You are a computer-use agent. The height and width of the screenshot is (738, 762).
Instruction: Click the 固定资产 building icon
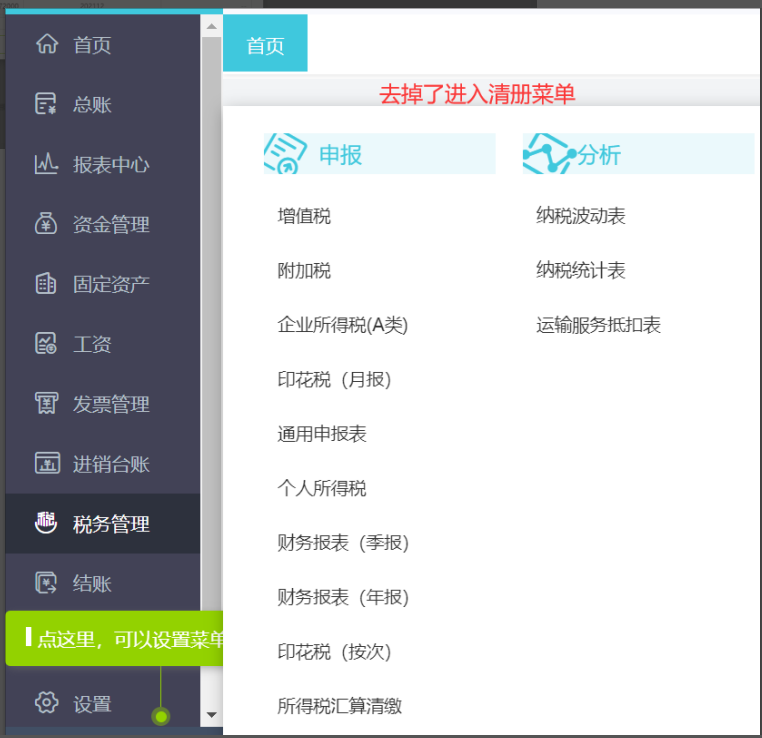(x=46, y=283)
